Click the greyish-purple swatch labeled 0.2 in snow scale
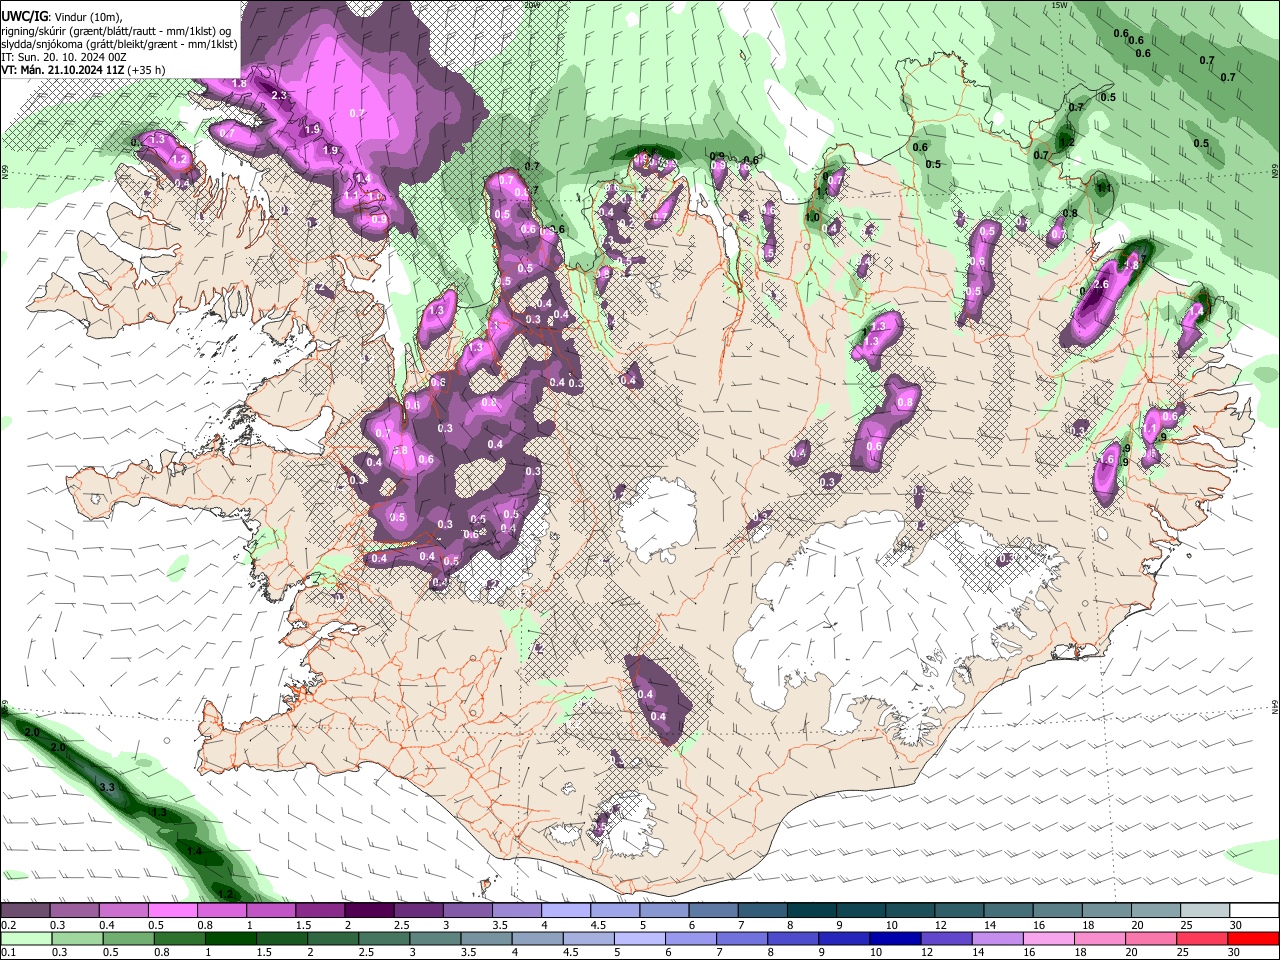The image size is (1280, 960). [x=25, y=911]
